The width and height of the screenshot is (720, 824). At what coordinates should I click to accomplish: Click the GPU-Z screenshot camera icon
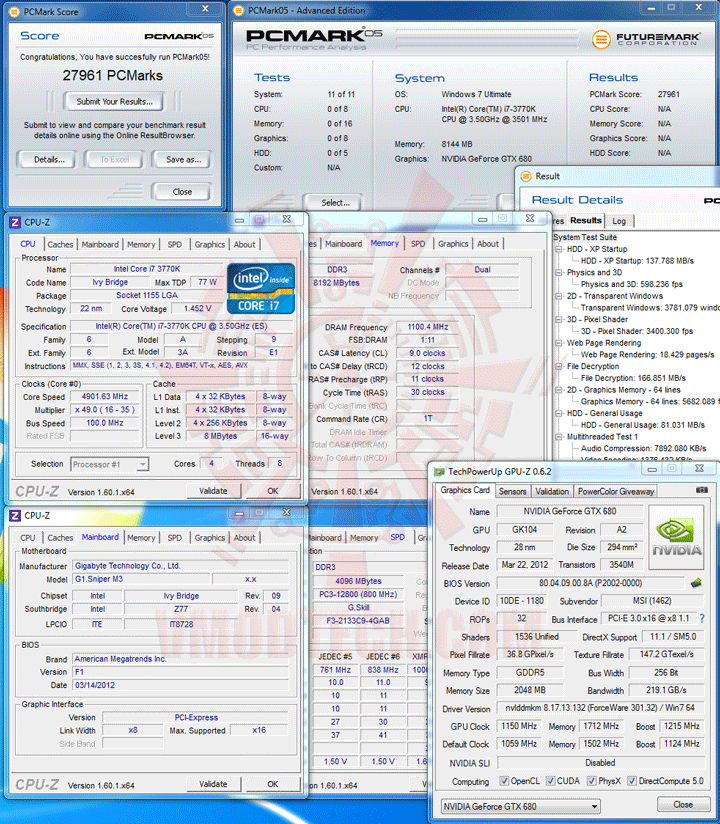coord(701,490)
